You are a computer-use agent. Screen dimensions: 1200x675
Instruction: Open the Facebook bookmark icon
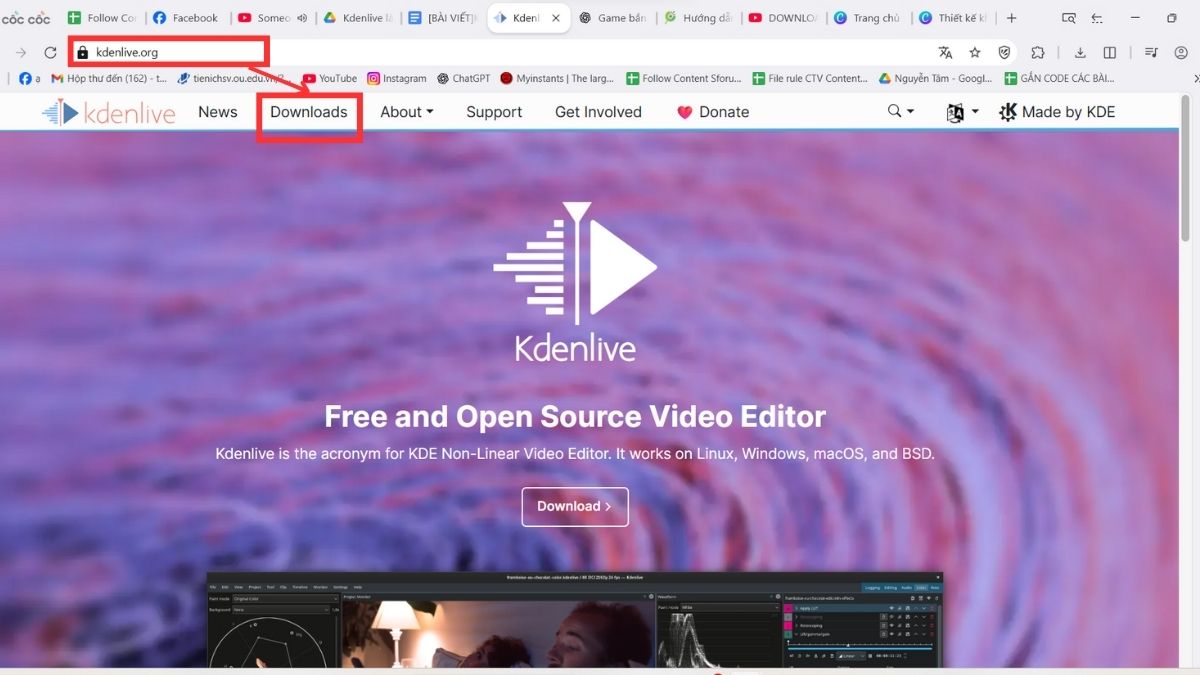point(25,78)
